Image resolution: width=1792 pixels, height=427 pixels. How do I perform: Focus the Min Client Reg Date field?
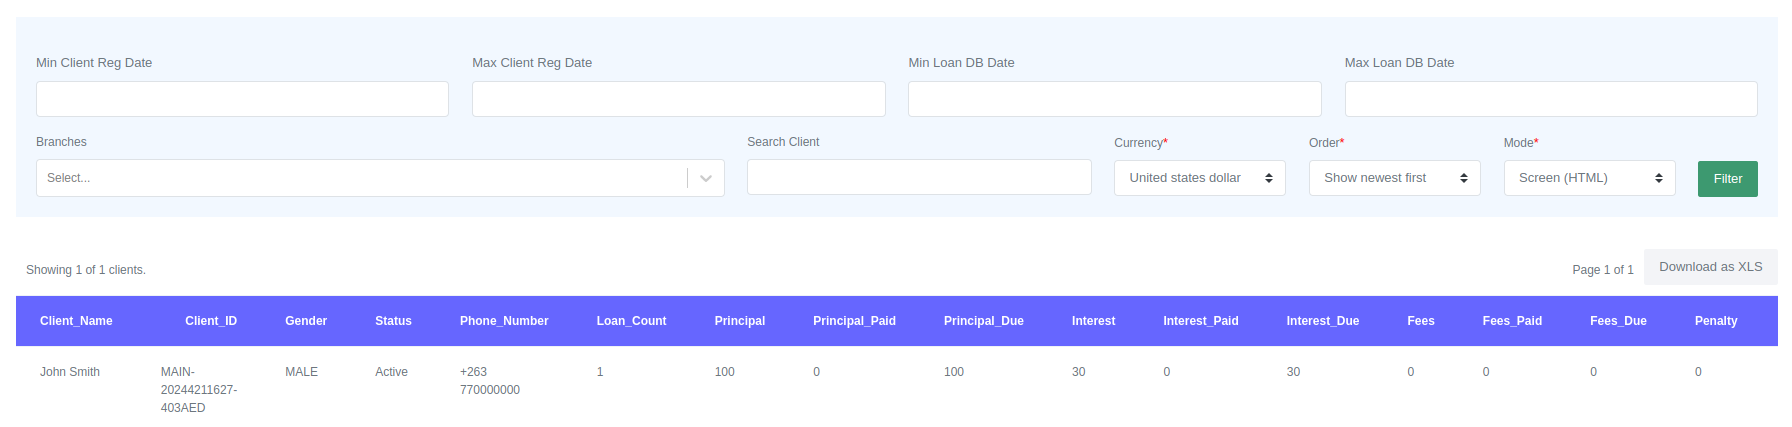pos(242,99)
